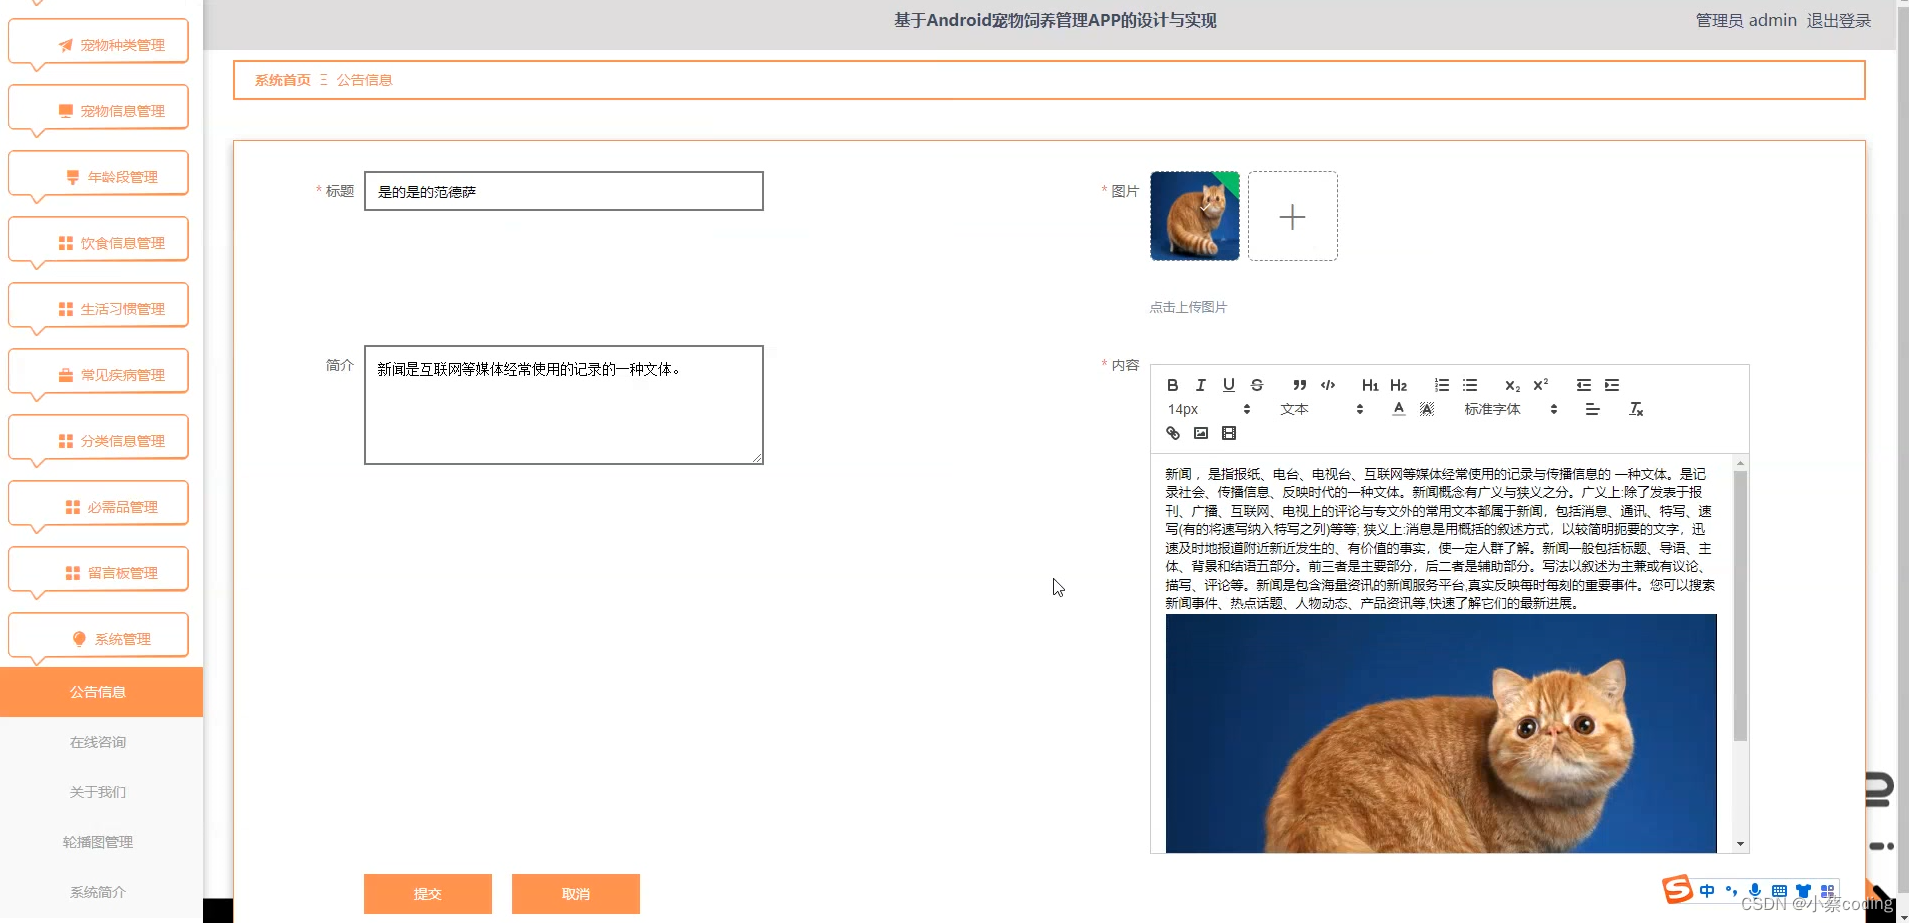Screen dimensions: 1909x923
Task: Click the editor scrollbar up arrow
Action: [x=1740, y=463]
